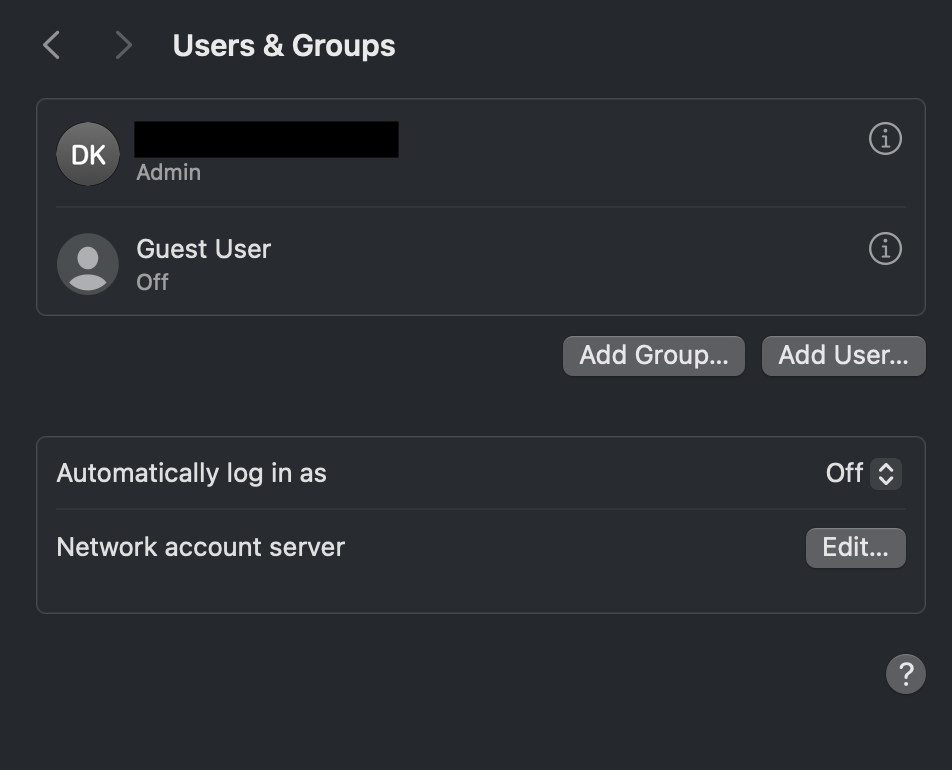Click the Off status under Guest User
The height and width of the screenshot is (770, 952).
[x=152, y=282]
